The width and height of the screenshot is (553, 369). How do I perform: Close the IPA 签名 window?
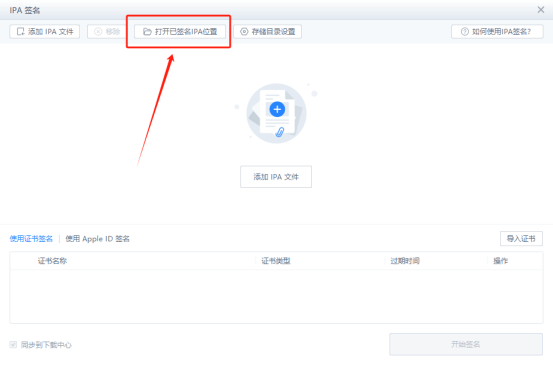coord(541,10)
